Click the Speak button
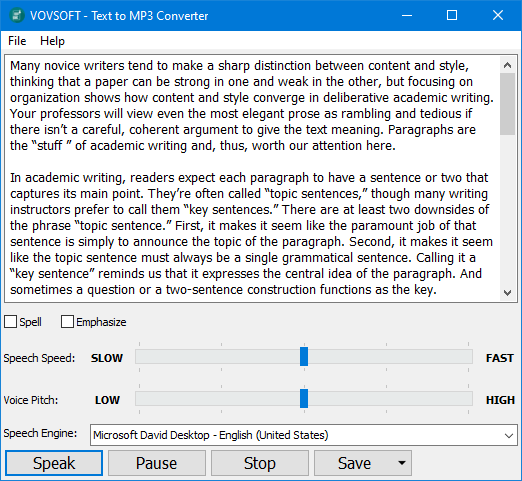The image size is (522, 481). tap(54, 463)
